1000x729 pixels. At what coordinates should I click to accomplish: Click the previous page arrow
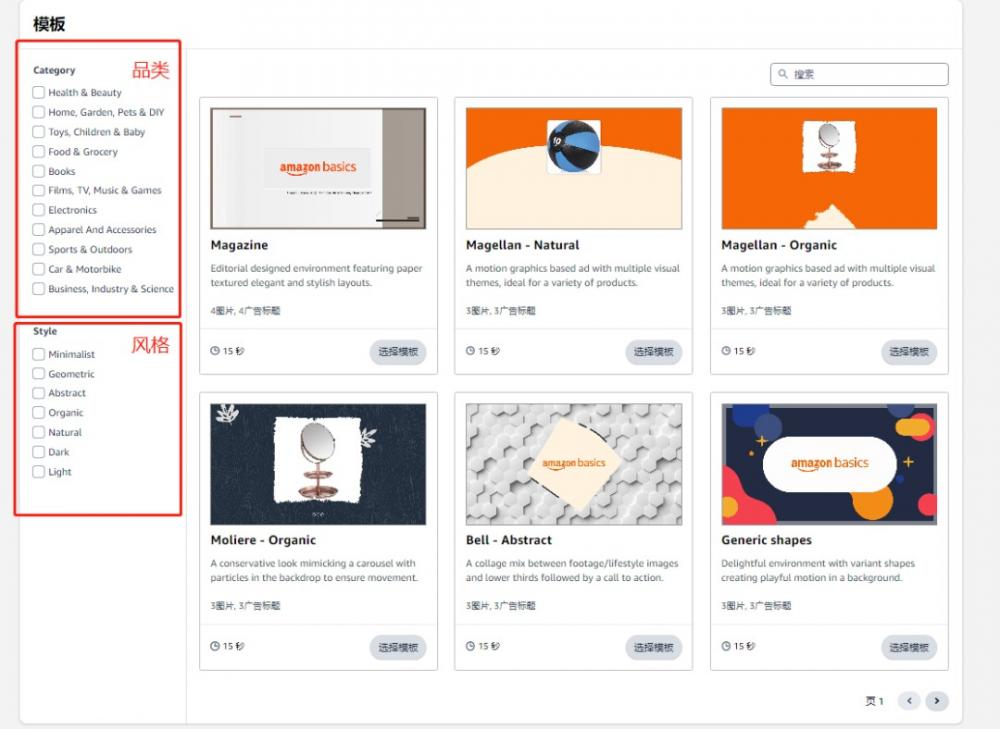[909, 701]
